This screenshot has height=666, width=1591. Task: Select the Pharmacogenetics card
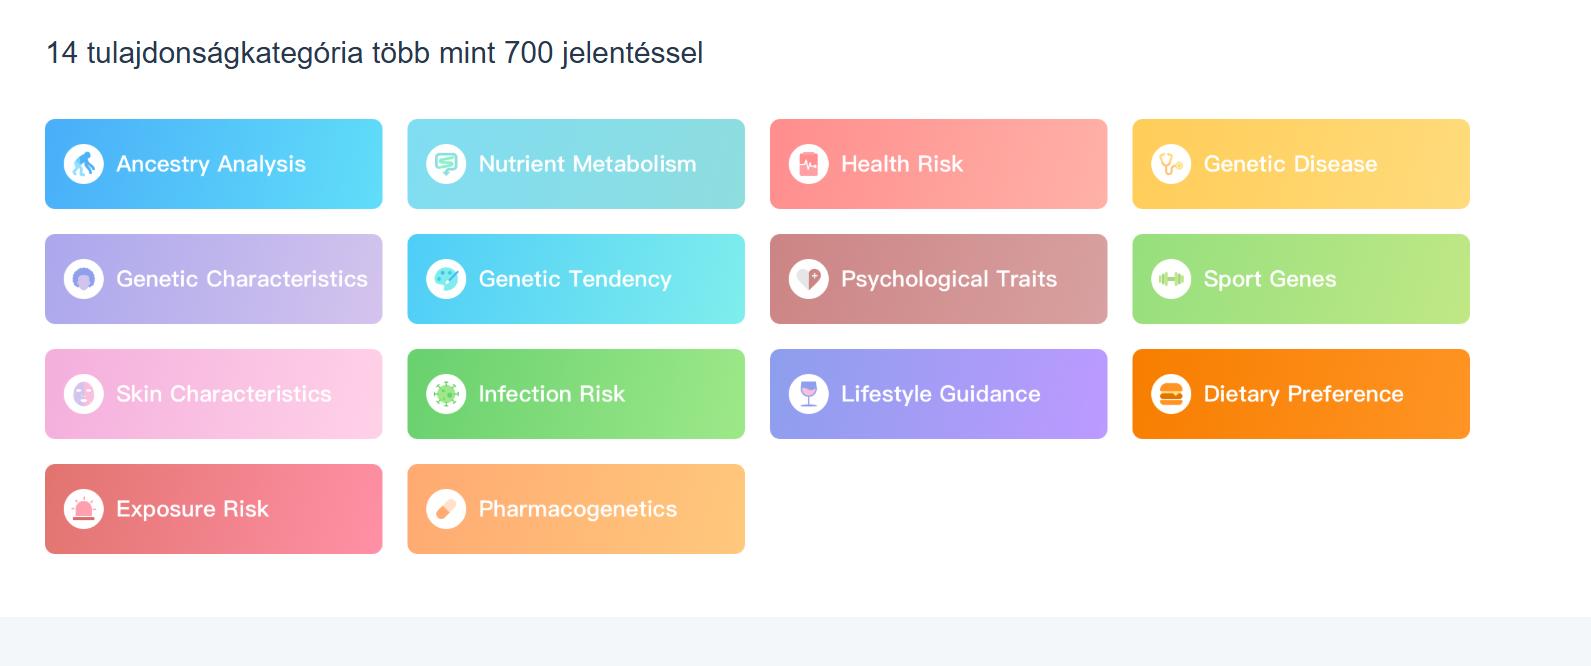point(576,509)
